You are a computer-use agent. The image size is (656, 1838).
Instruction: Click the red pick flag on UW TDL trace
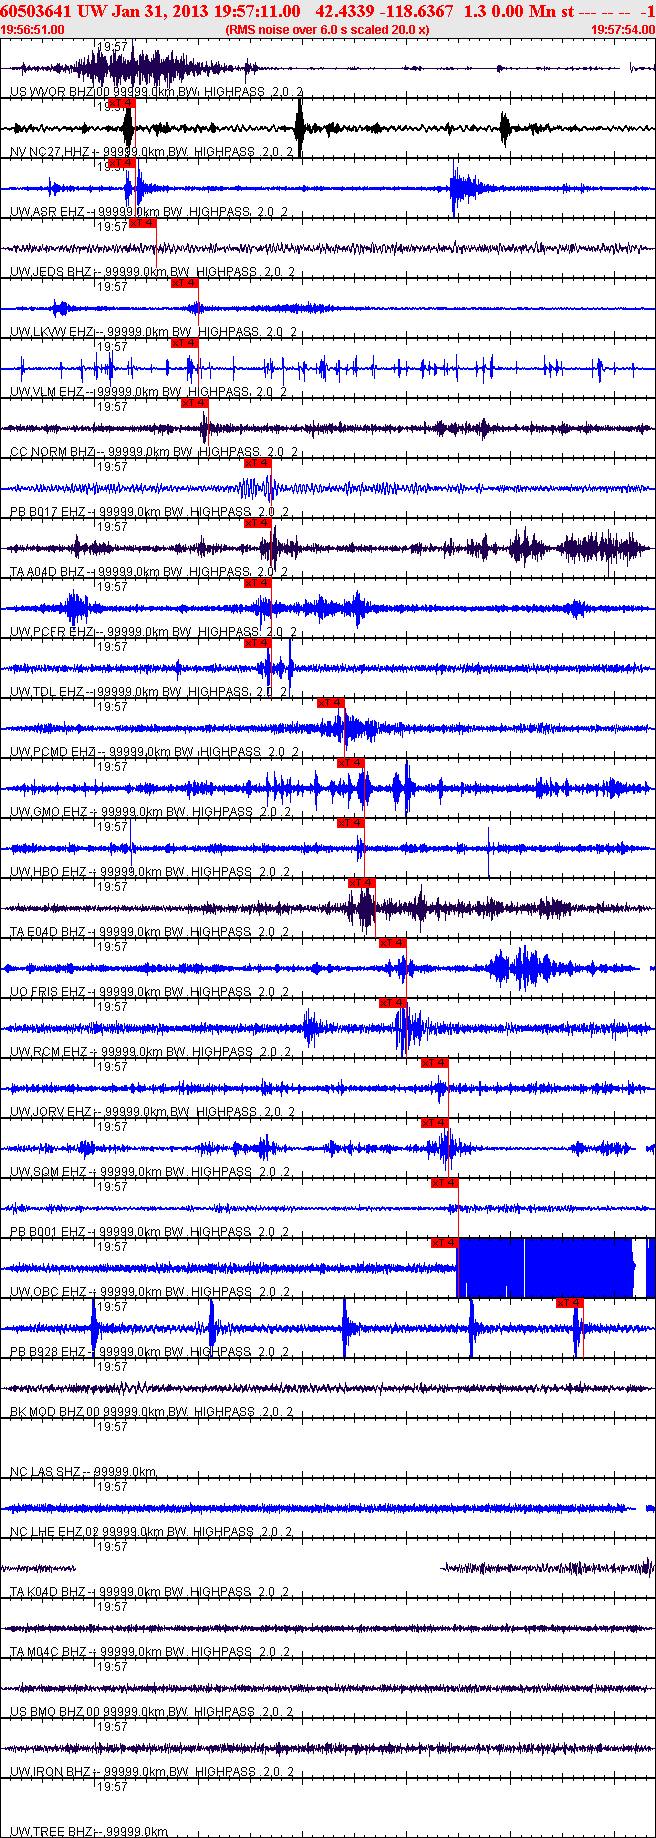click(257, 643)
